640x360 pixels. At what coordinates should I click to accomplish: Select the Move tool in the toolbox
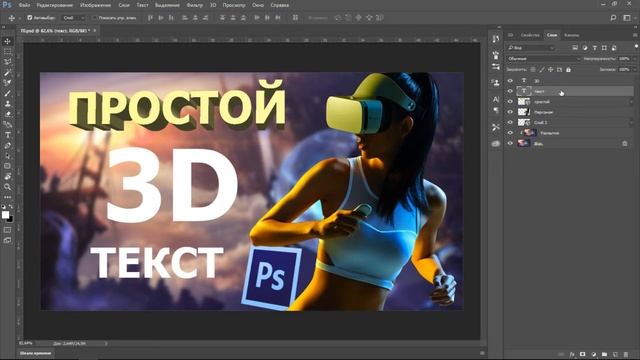coord(7,41)
